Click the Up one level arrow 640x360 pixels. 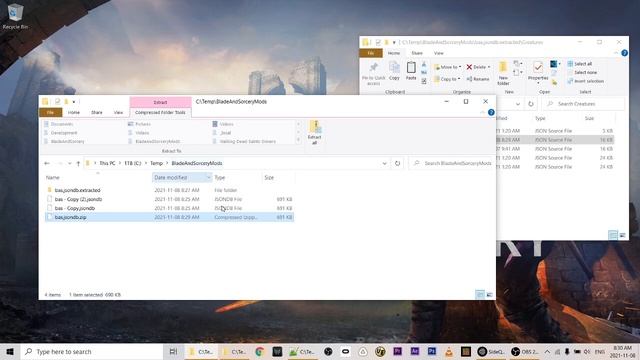point(78,163)
